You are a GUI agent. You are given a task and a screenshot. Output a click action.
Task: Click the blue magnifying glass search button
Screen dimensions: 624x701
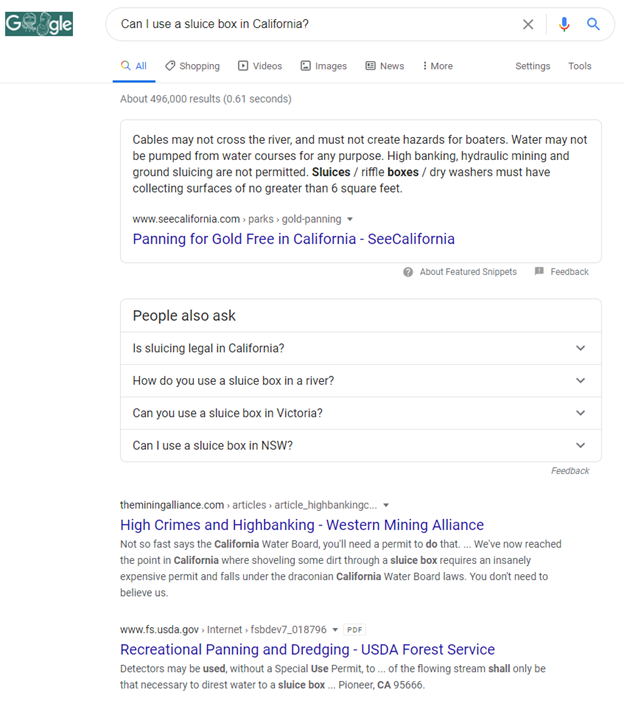pyautogui.click(x=593, y=24)
